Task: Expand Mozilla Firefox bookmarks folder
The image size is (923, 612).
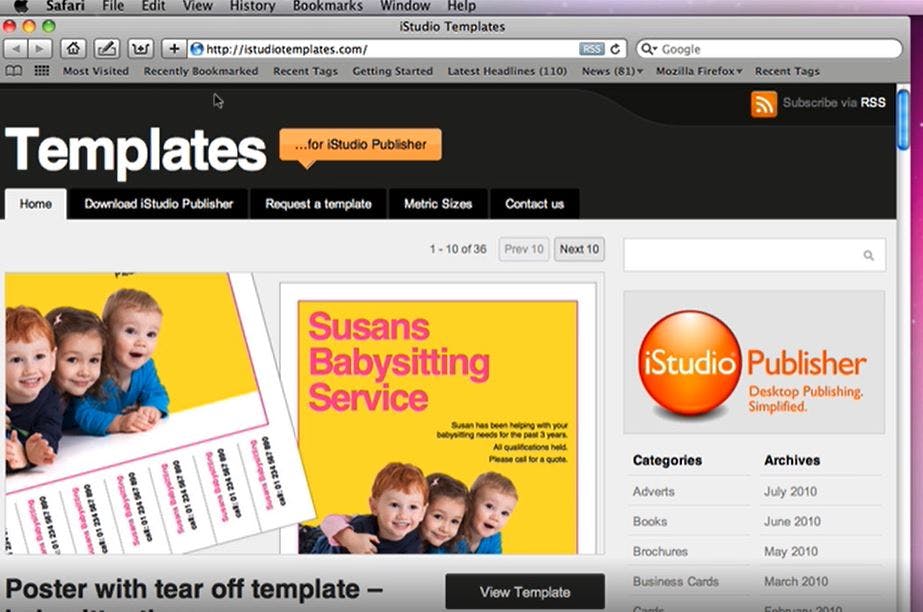Action: click(699, 71)
